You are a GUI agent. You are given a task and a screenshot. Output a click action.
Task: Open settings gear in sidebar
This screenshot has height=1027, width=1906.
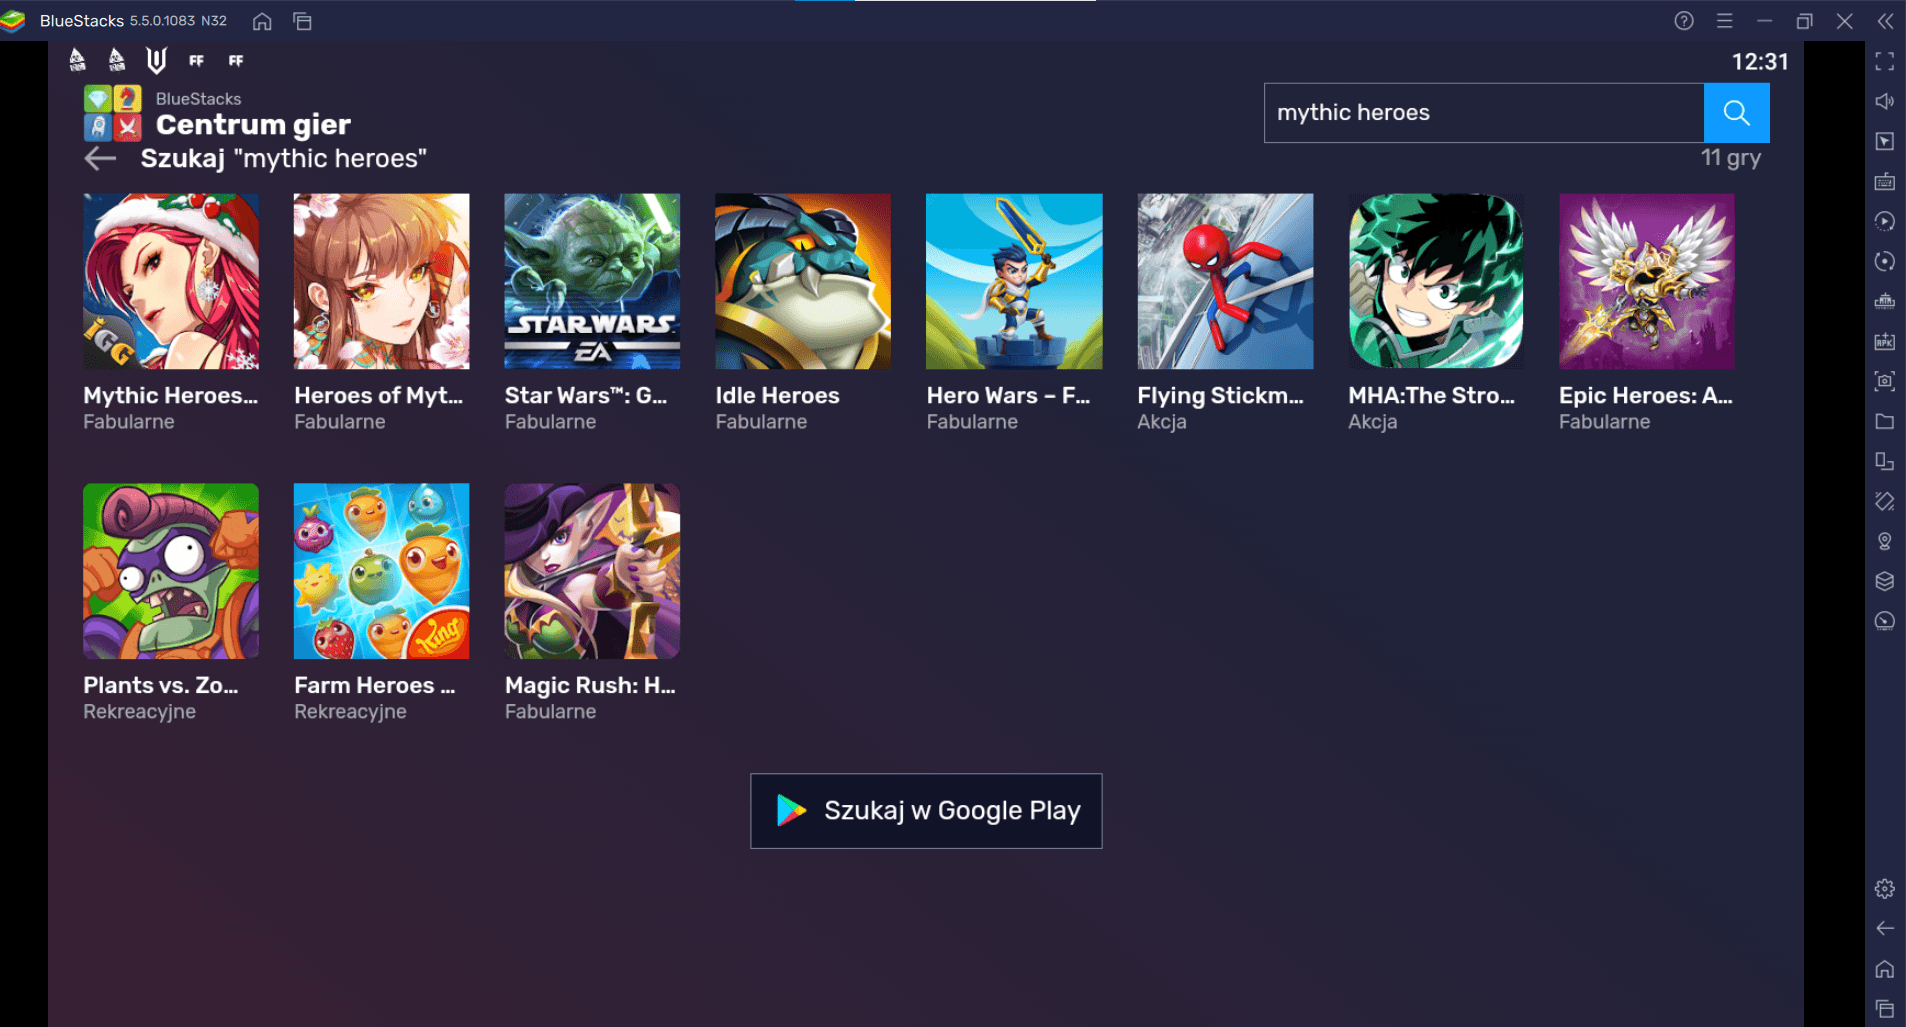1885,888
